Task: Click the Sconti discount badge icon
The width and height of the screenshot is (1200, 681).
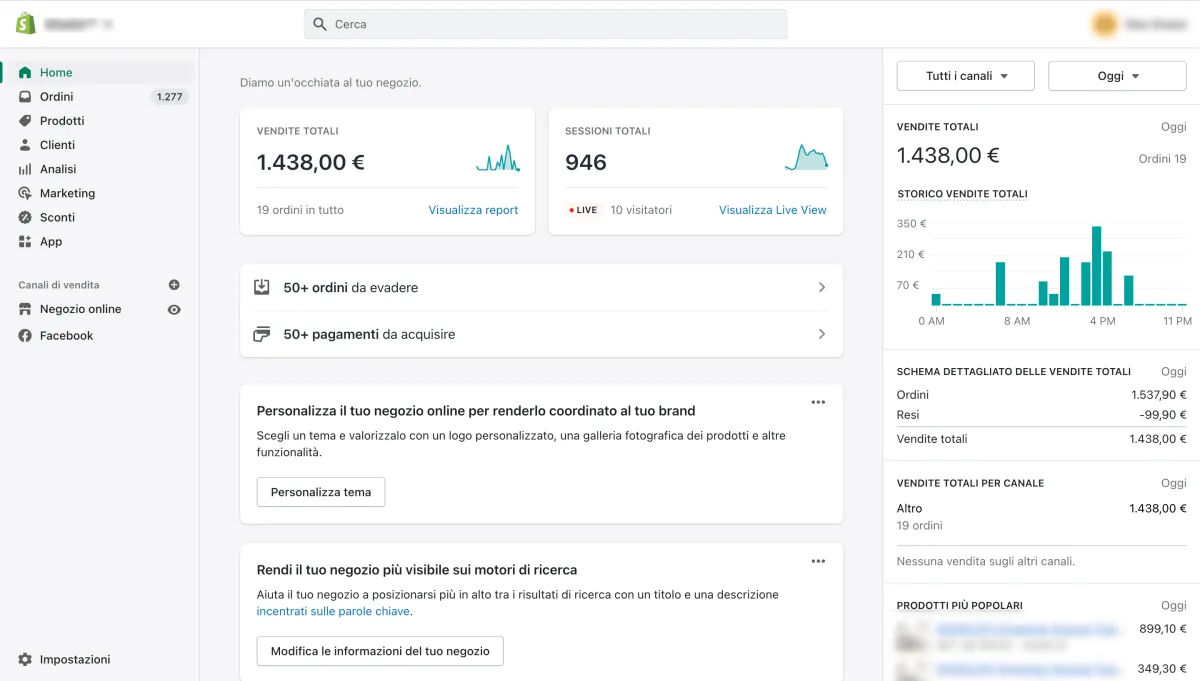Action: (25, 217)
